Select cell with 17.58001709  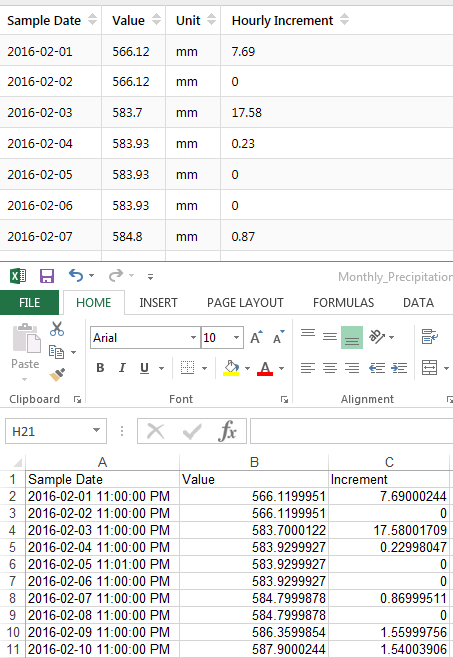tap(389, 530)
